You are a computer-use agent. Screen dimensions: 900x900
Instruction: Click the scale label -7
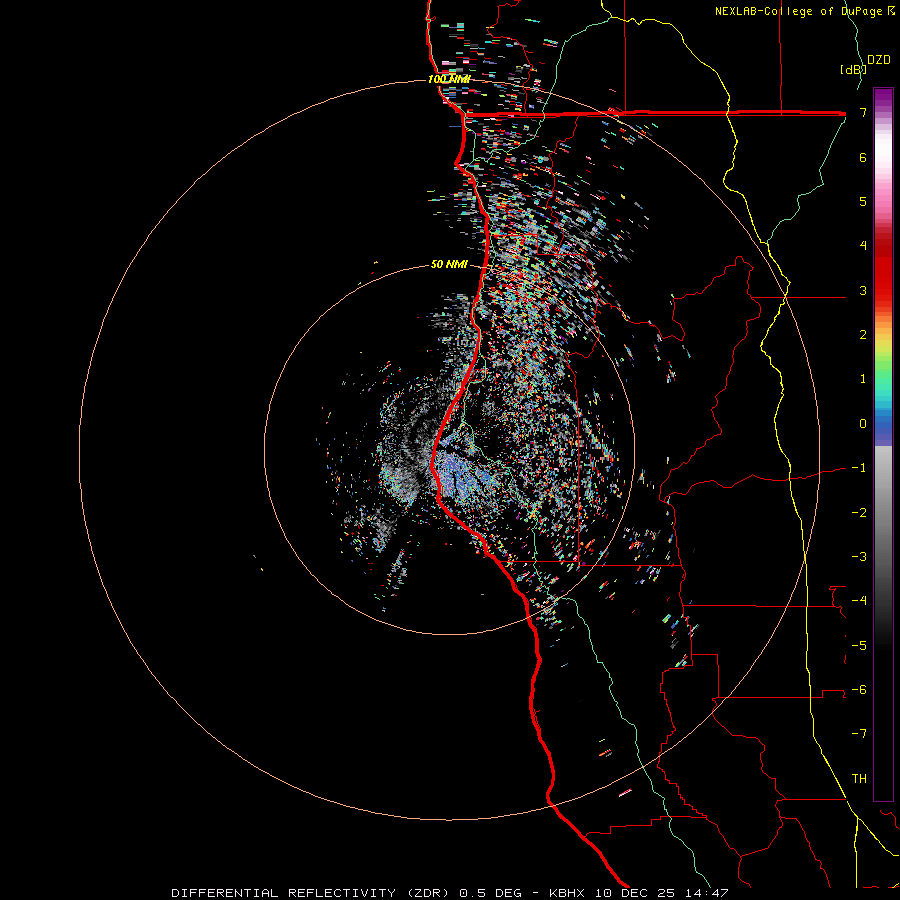point(859,734)
